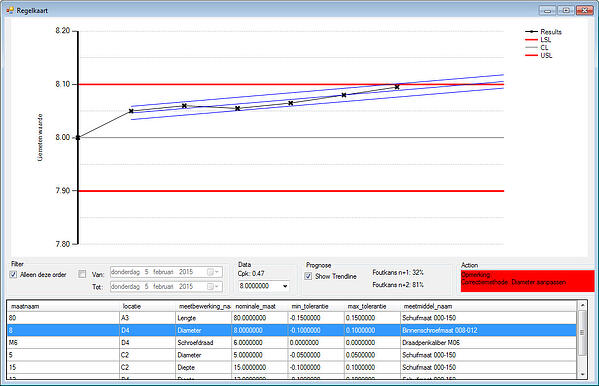The width and height of the screenshot is (599, 386).
Task: Uncheck the Alleen deze order checkbox
Action: (13, 274)
